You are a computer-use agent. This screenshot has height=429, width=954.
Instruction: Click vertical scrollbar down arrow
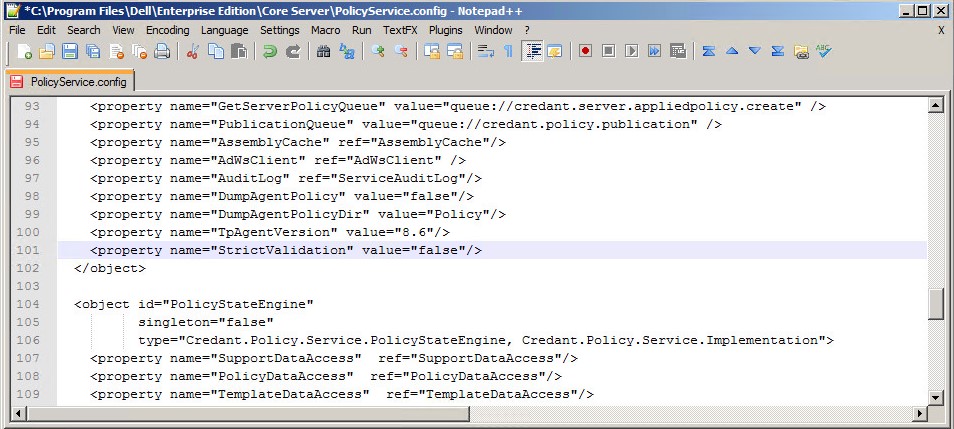point(936,398)
